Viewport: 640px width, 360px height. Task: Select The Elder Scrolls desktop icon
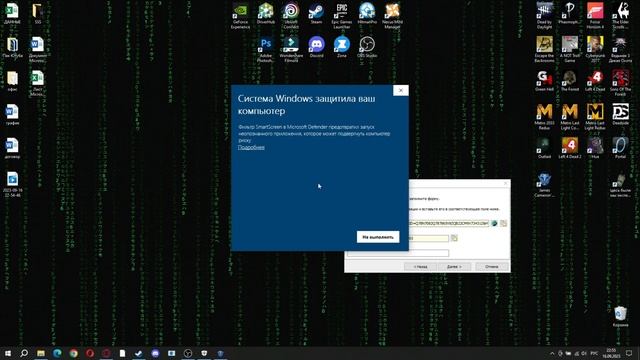620,16
